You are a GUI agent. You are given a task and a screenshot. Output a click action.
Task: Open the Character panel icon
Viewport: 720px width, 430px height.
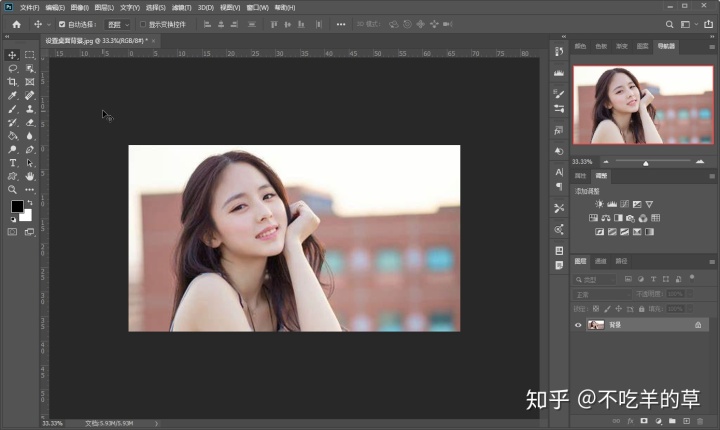coord(559,172)
